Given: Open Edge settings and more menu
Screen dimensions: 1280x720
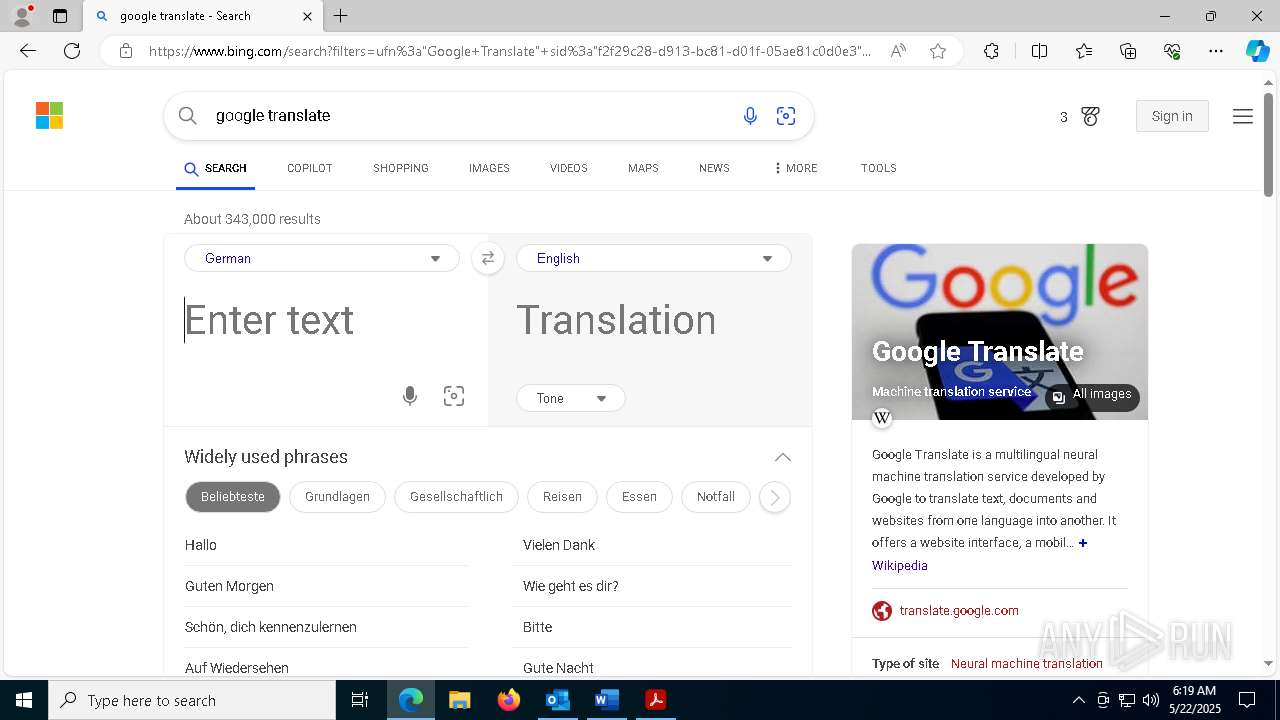Looking at the screenshot, I should (x=1215, y=51).
